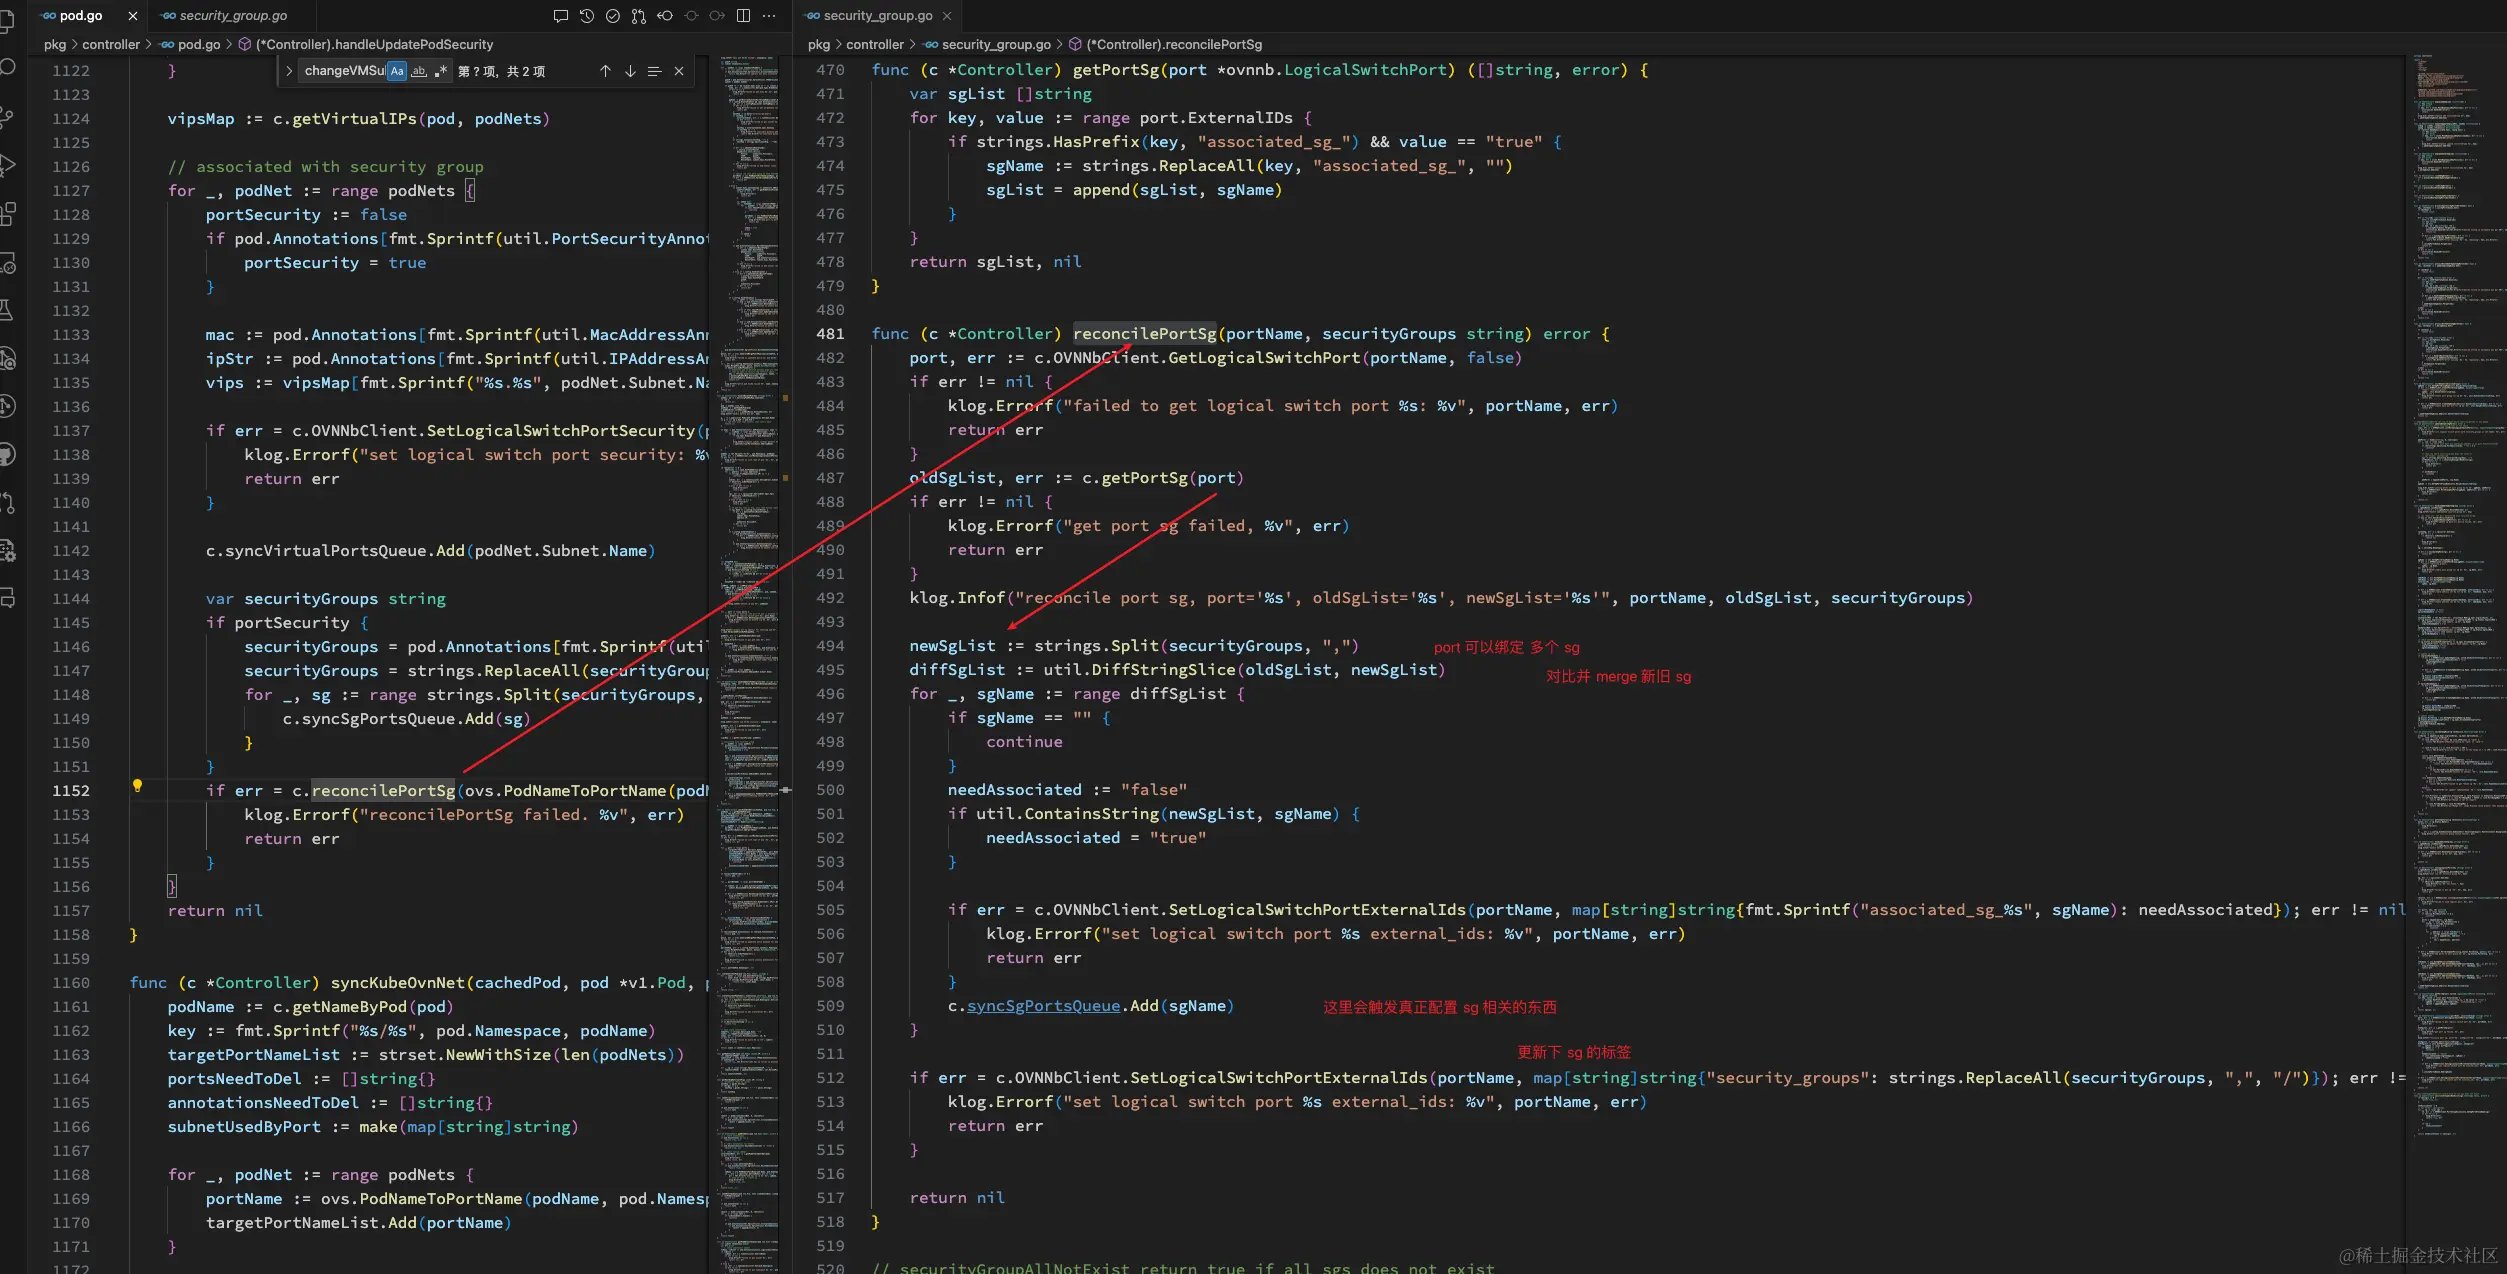Click controller breadcrumb in left editor
Screen dimensions: 2507x1274
(111, 44)
